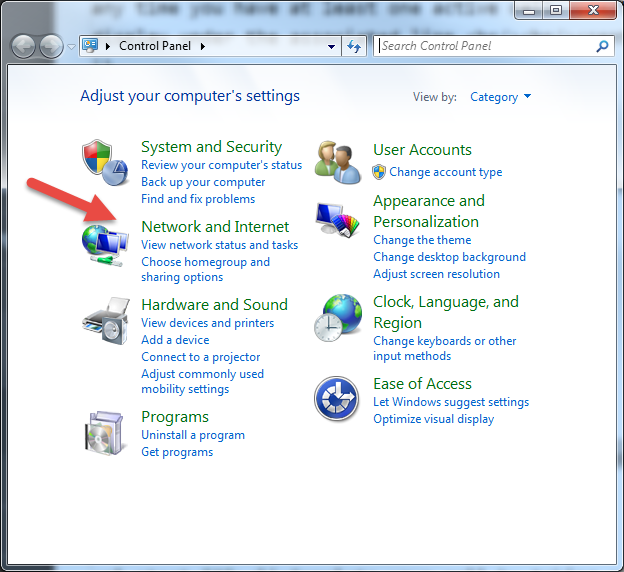Close the Control Panel window
Viewport: 624px width, 572px height.
(593, 10)
